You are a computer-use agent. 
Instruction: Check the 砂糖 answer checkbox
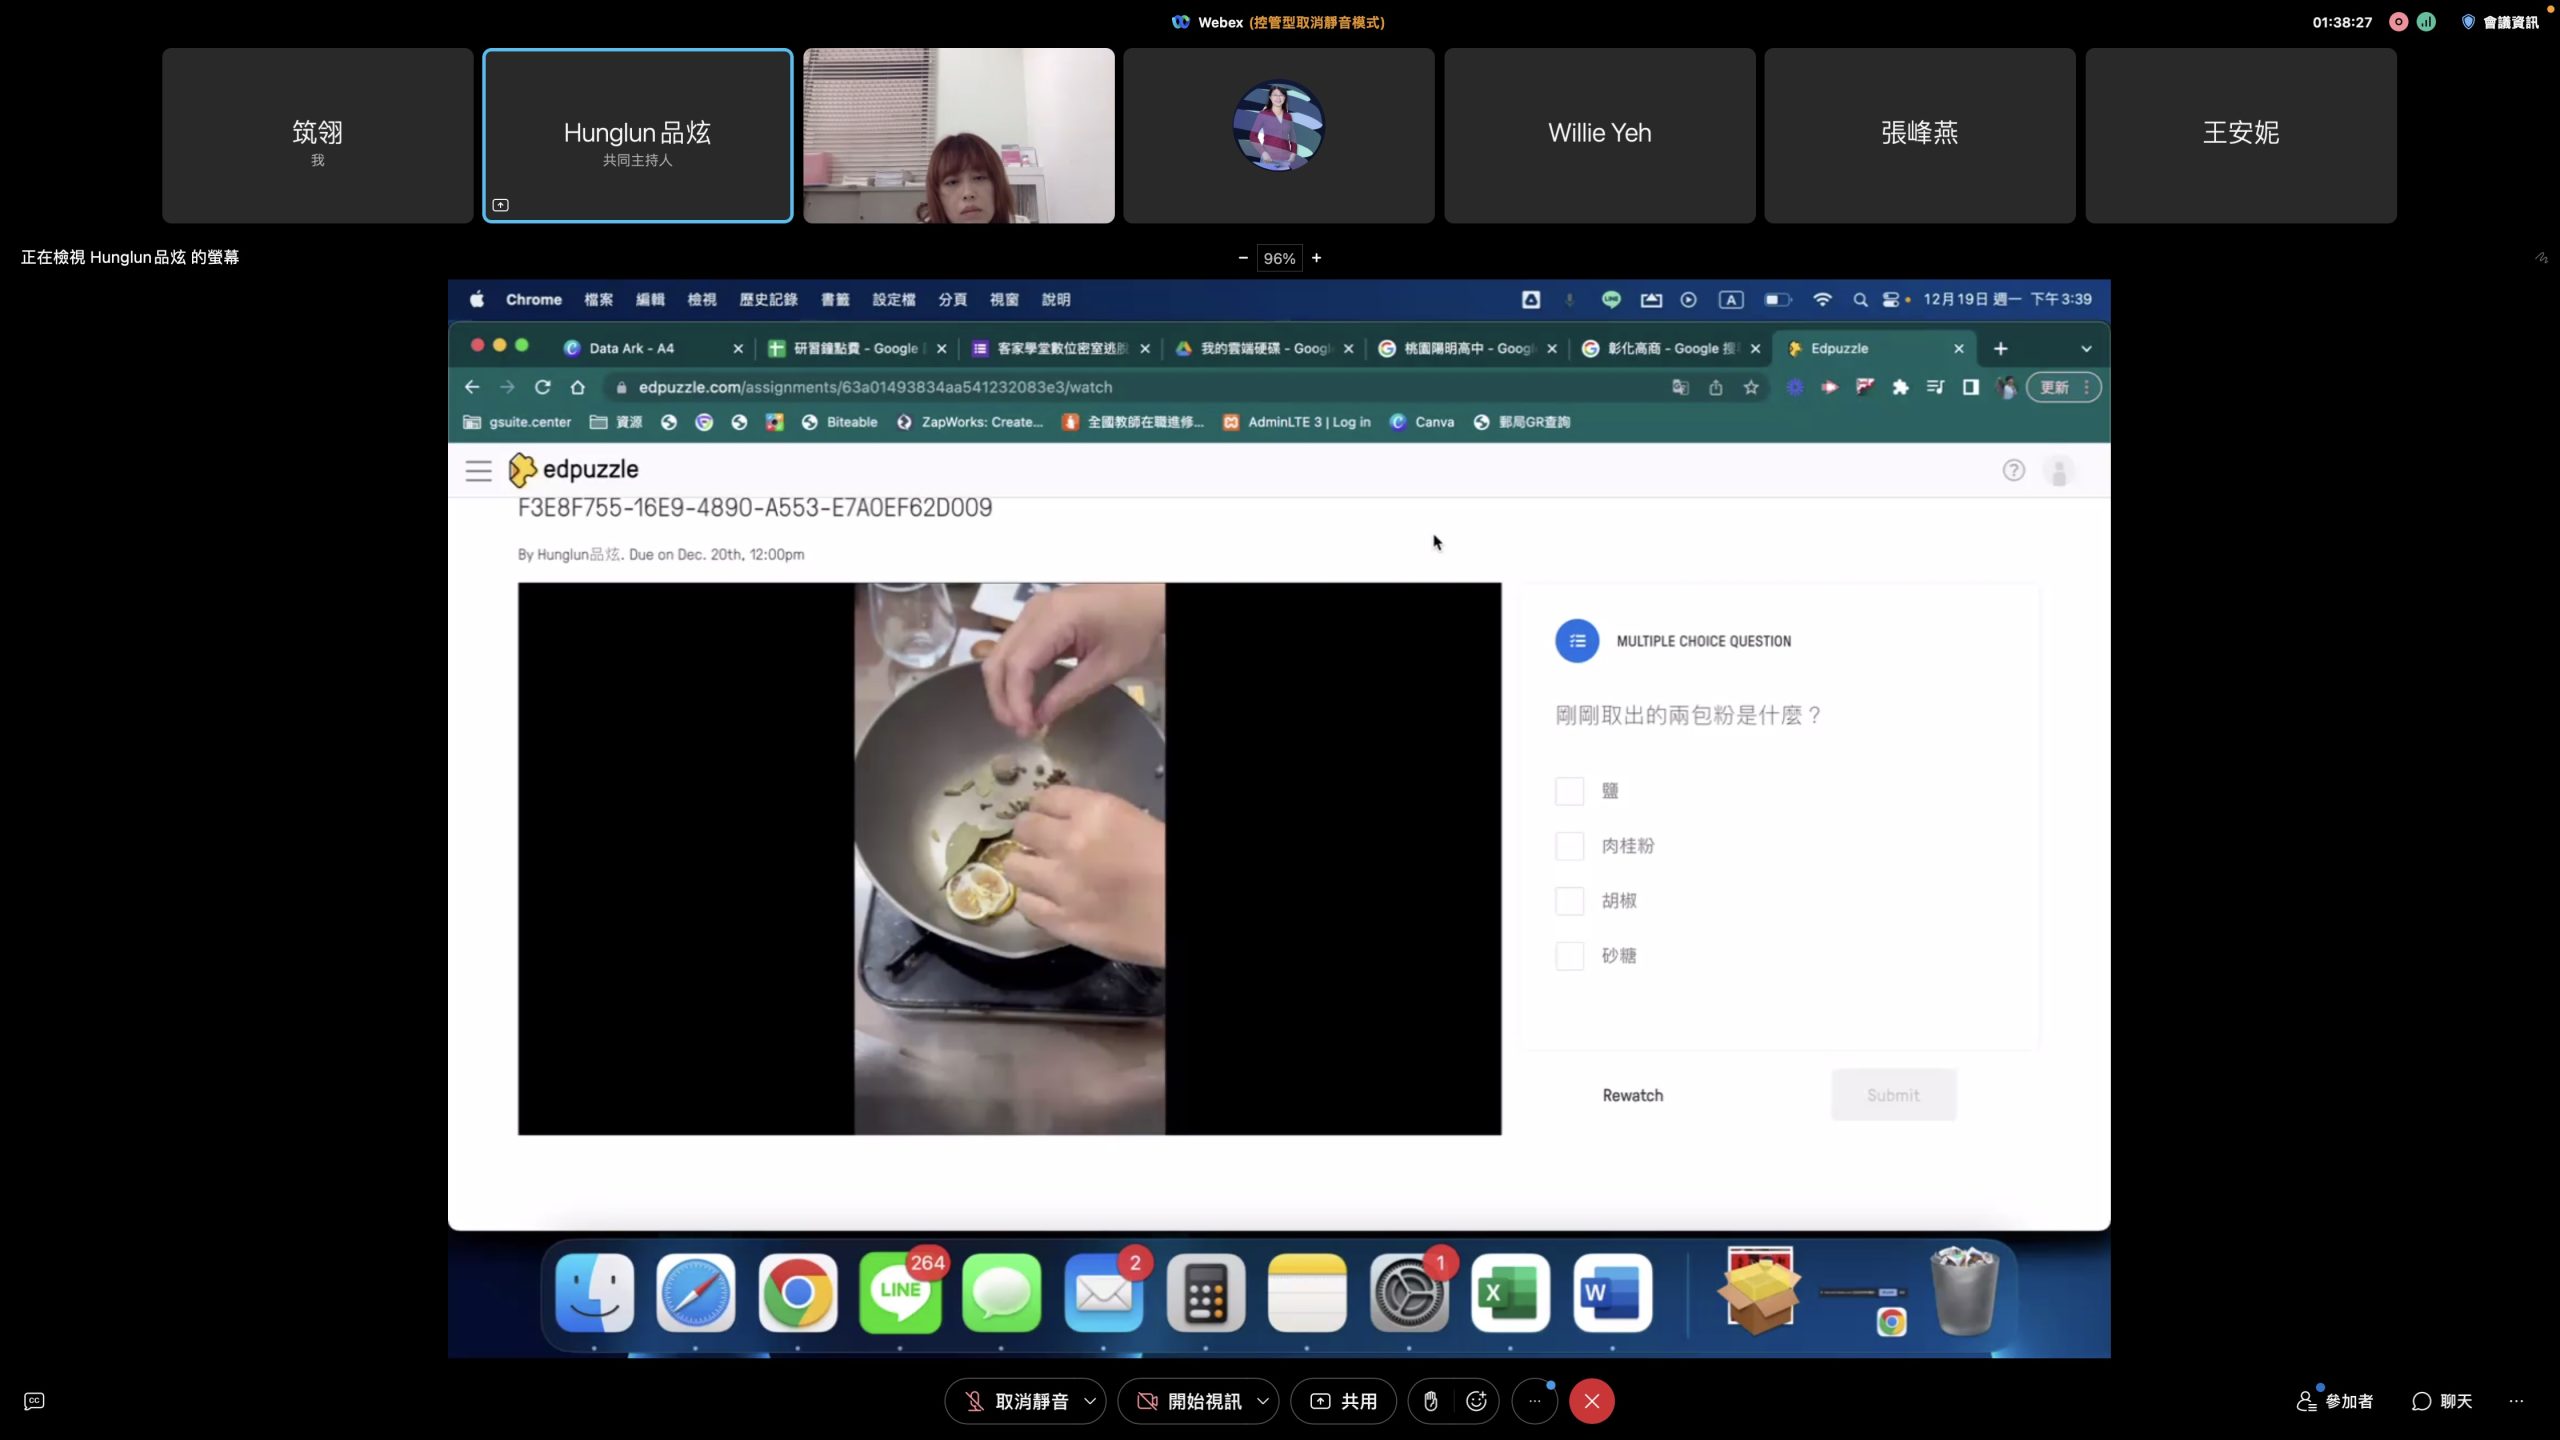tap(1569, 956)
